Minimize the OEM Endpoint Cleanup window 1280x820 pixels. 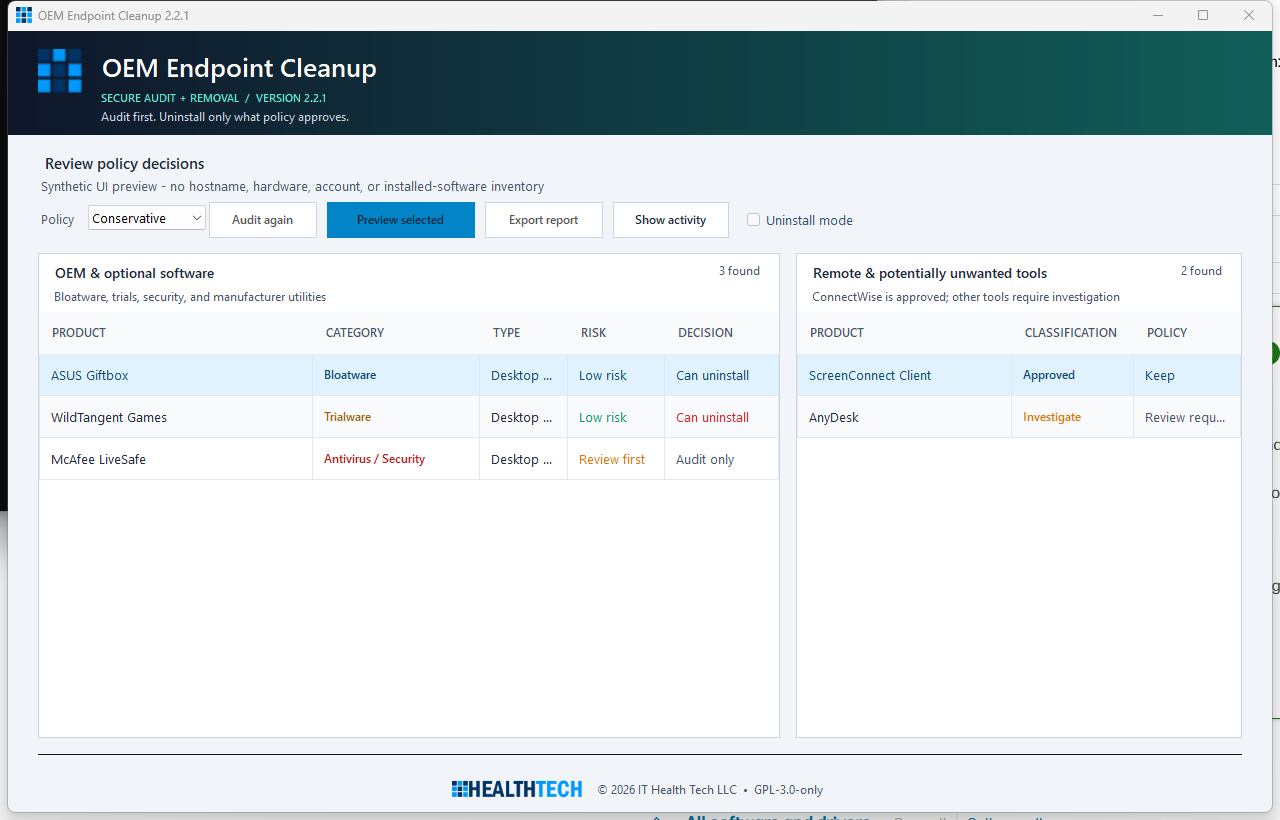(1157, 15)
